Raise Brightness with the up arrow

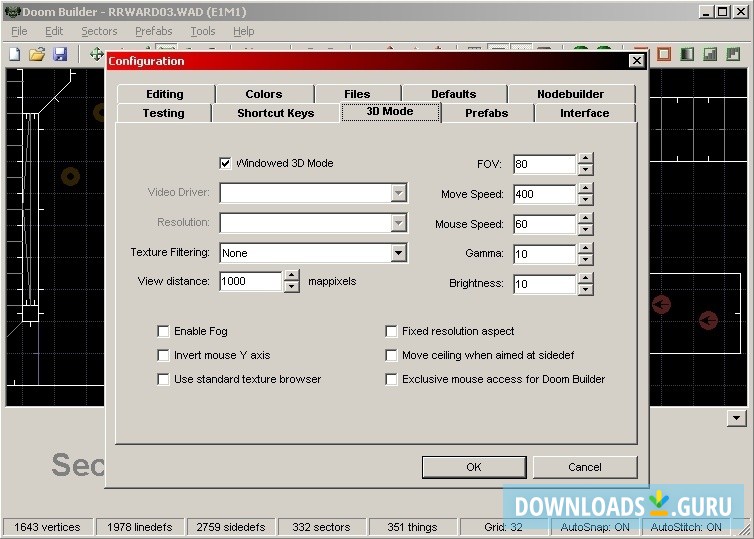click(x=585, y=278)
